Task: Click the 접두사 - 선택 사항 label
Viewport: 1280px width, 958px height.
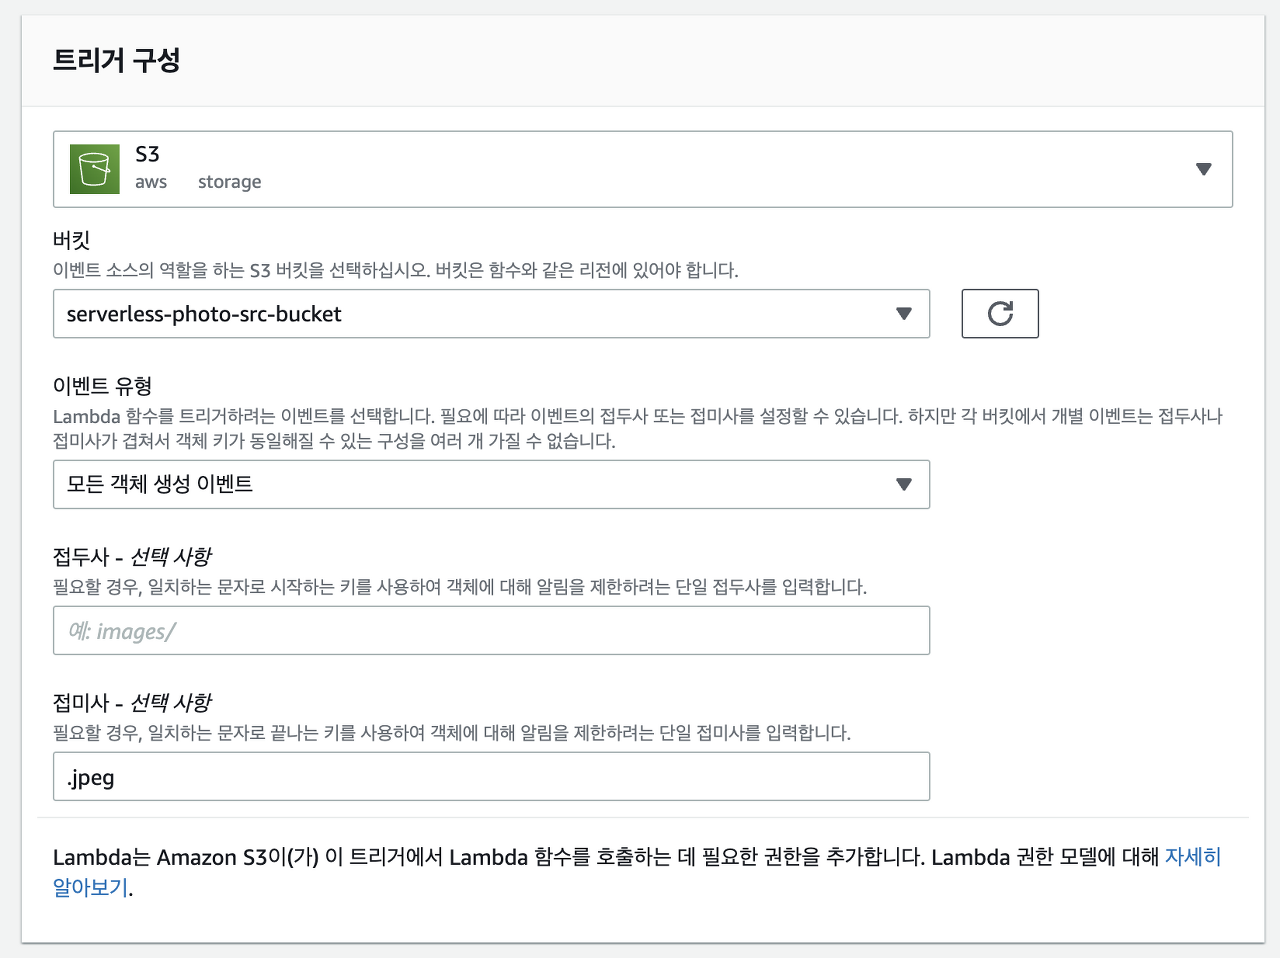Action: point(132,556)
